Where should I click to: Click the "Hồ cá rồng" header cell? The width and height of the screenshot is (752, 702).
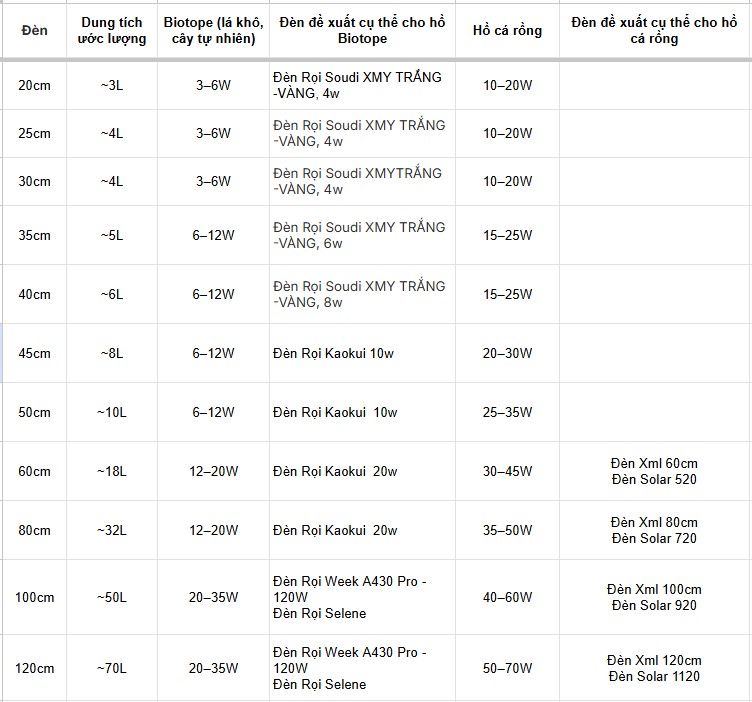click(x=506, y=30)
